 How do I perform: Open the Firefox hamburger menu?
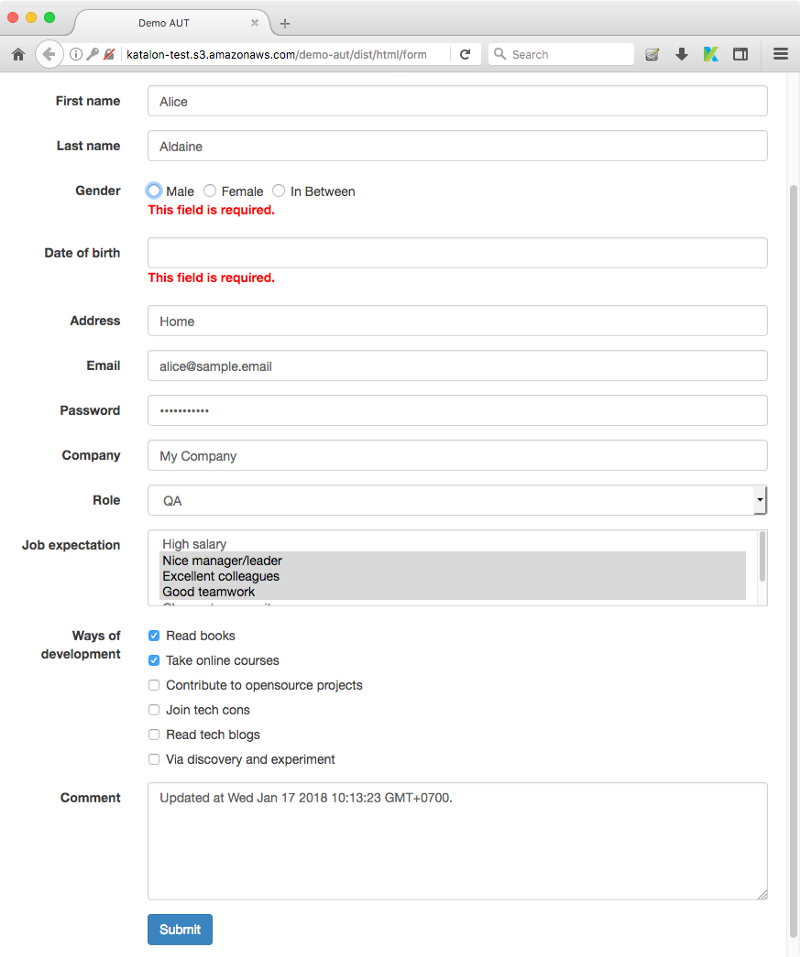(x=781, y=54)
